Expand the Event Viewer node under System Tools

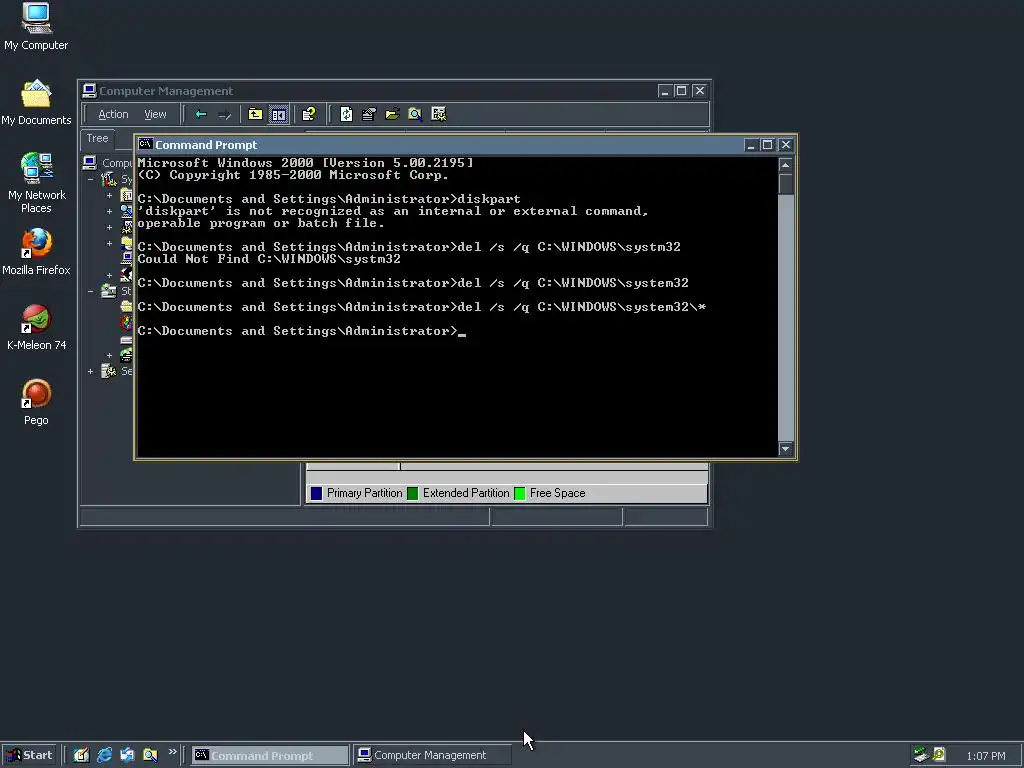pyautogui.click(x=109, y=195)
